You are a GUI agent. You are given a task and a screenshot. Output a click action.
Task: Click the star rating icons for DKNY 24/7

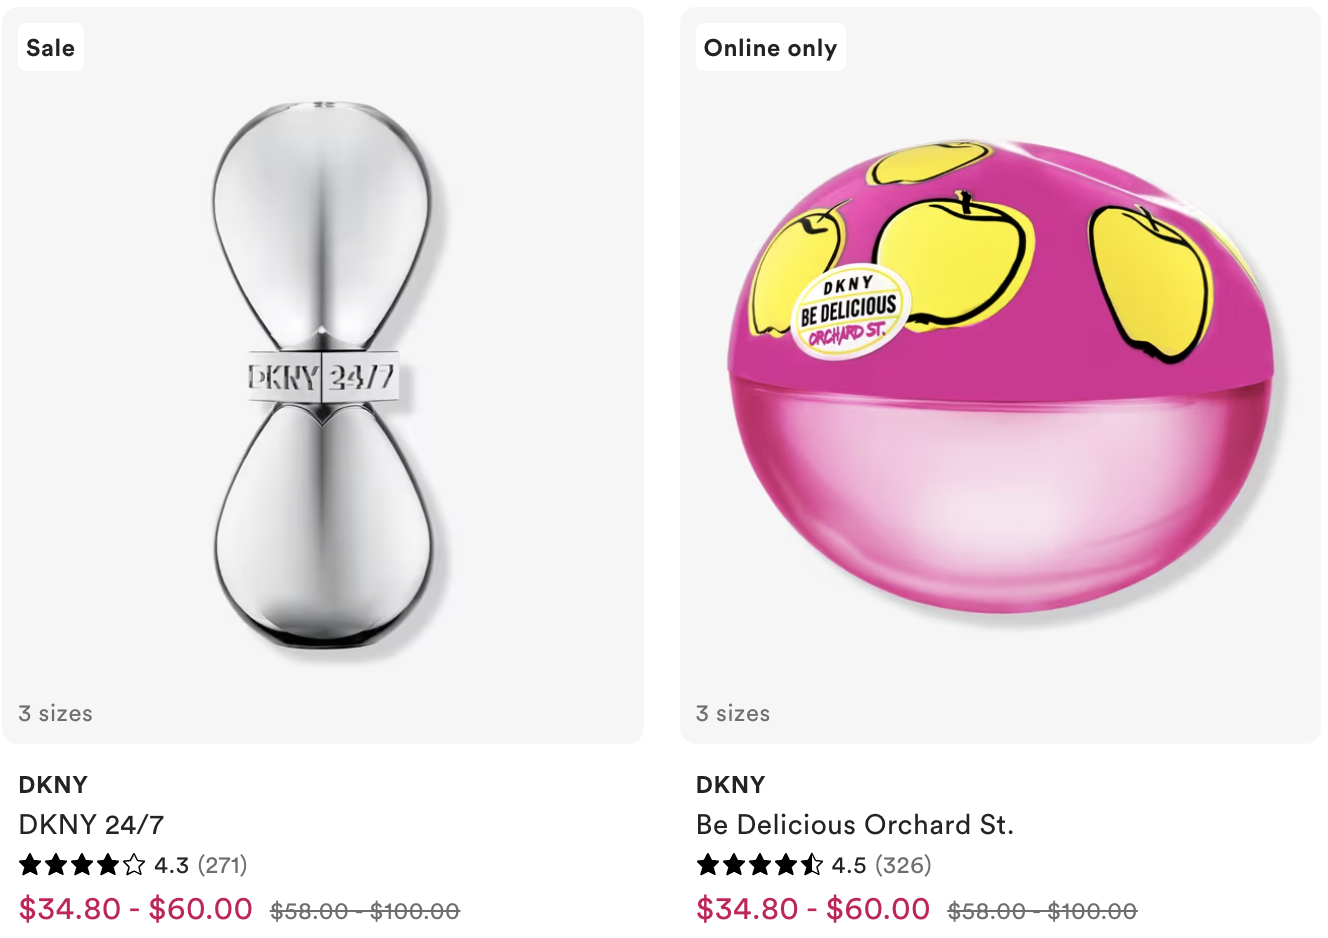[x=82, y=864]
